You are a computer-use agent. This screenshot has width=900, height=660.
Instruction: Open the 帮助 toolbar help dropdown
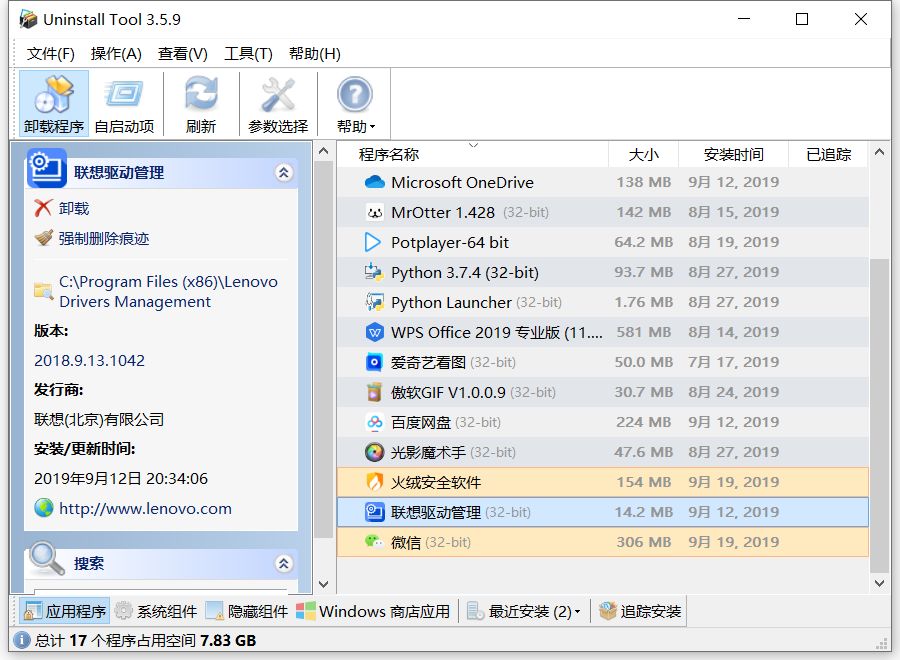pyautogui.click(x=355, y=103)
